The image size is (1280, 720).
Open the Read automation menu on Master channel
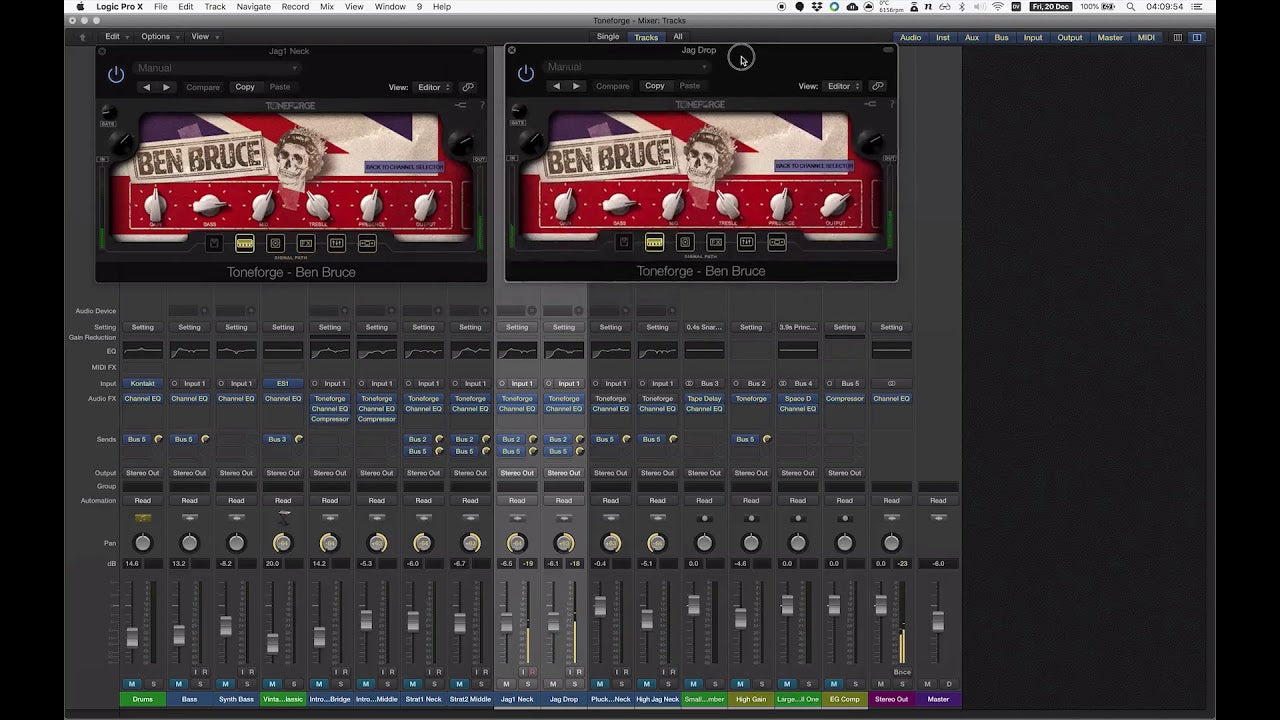(x=938, y=500)
